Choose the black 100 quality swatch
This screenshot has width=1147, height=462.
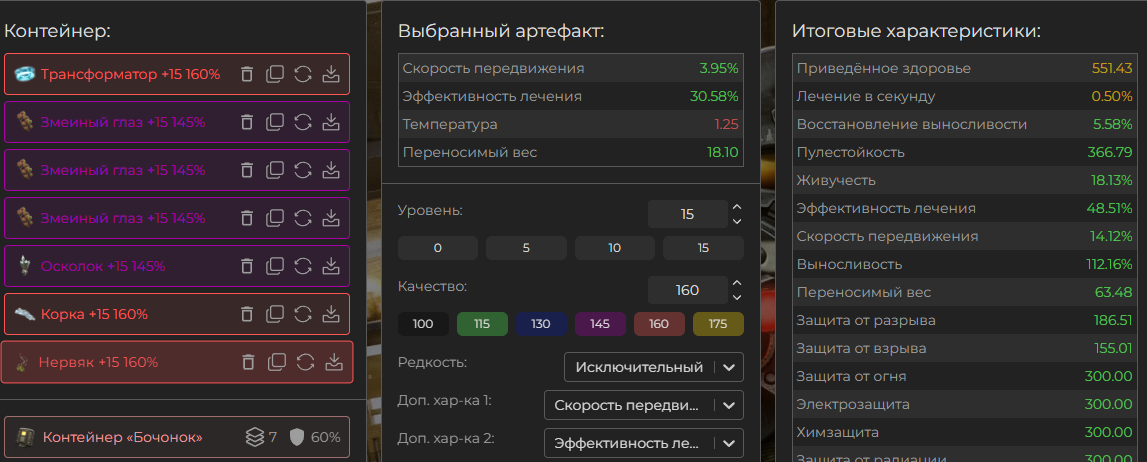[x=423, y=324]
